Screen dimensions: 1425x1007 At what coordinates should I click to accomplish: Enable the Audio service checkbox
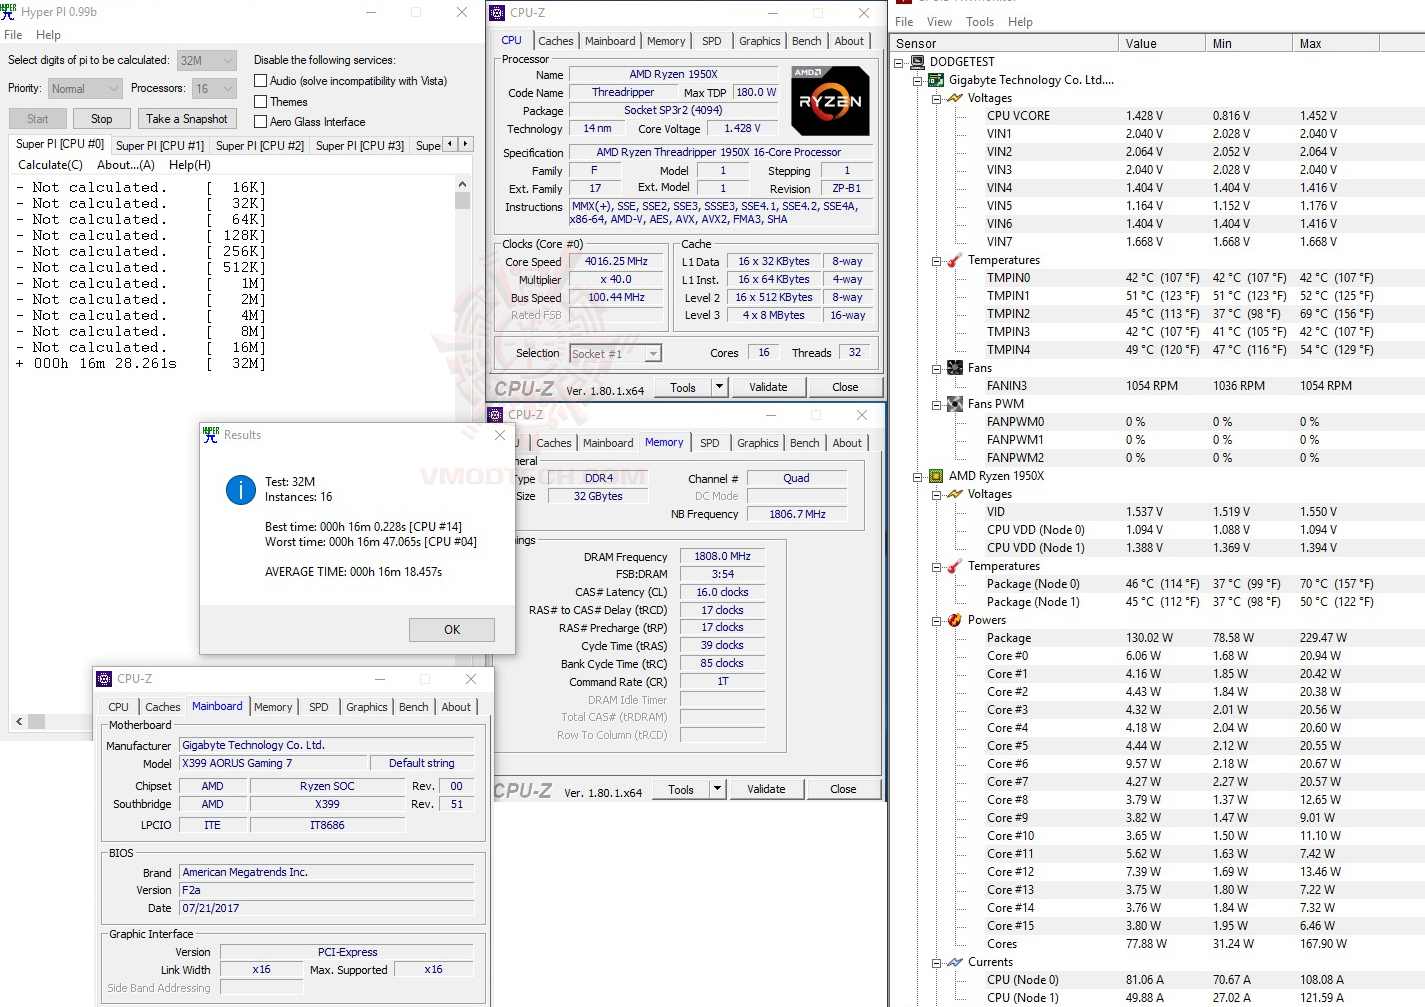pos(260,81)
